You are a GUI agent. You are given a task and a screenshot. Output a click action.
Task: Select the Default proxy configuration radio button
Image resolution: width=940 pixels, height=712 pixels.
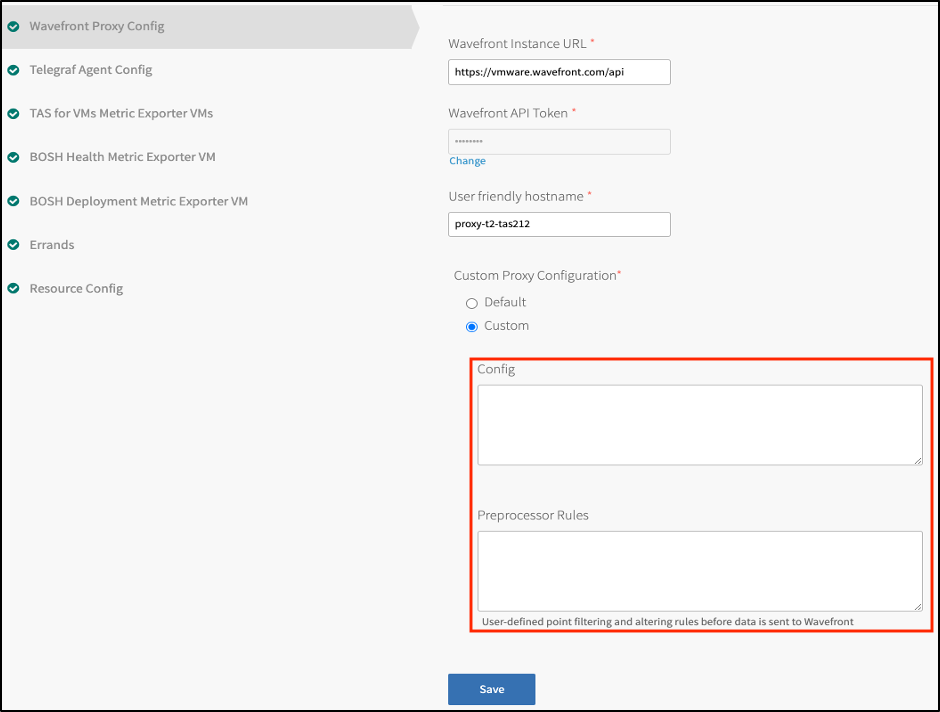tap(472, 303)
